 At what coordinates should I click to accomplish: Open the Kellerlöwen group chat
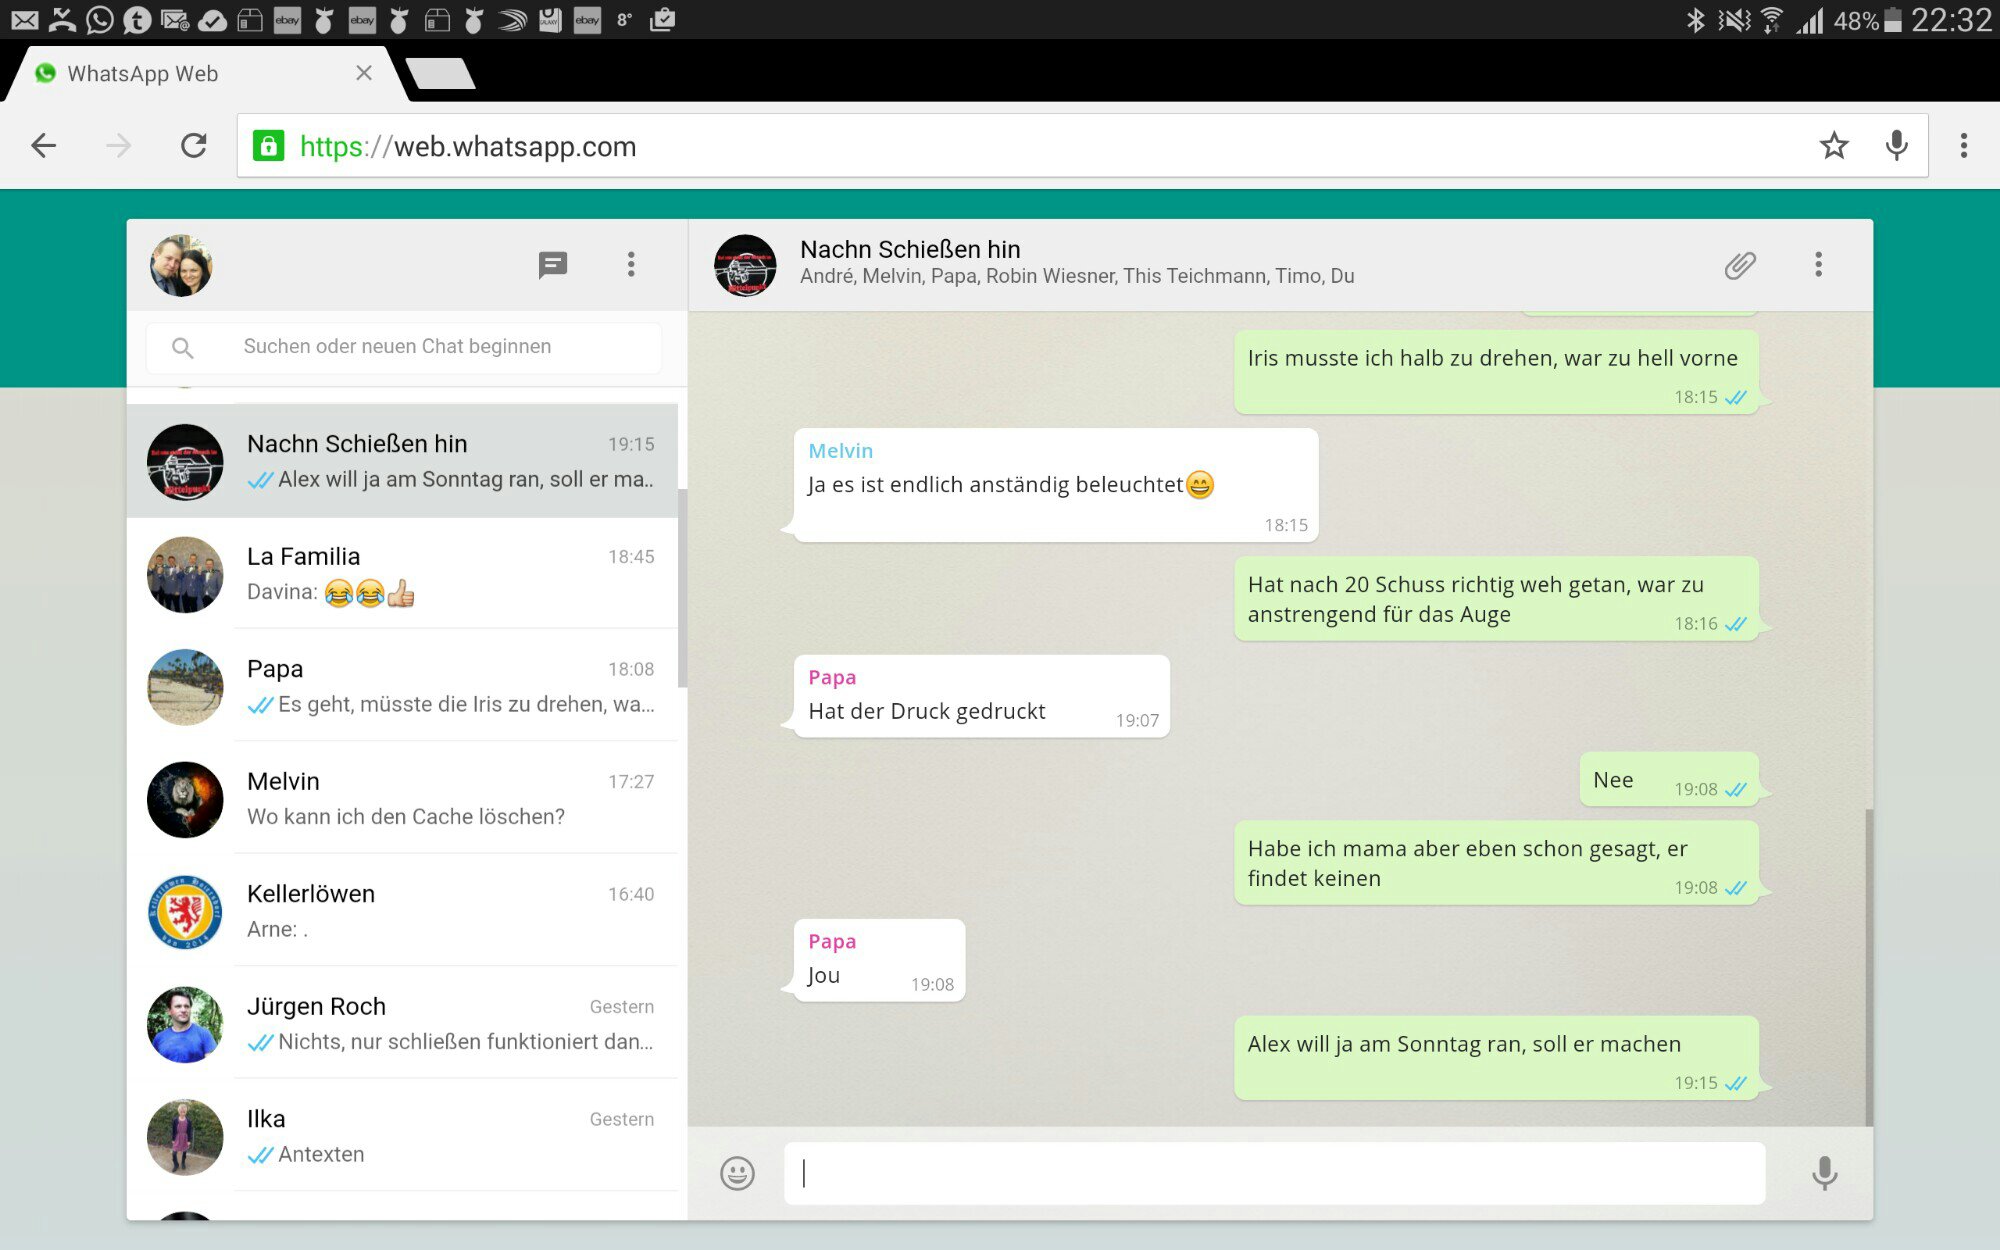[x=403, y=911]
